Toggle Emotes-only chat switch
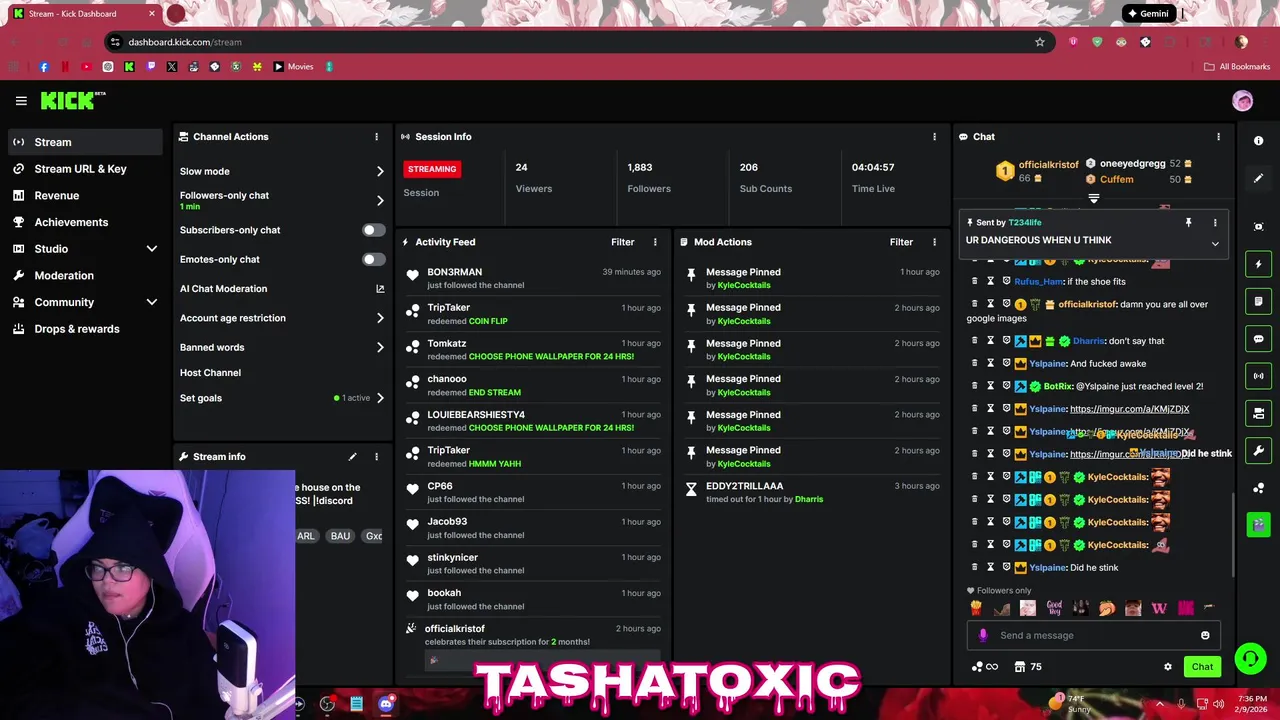The image size is (1280, 720). tap(373, 259)
